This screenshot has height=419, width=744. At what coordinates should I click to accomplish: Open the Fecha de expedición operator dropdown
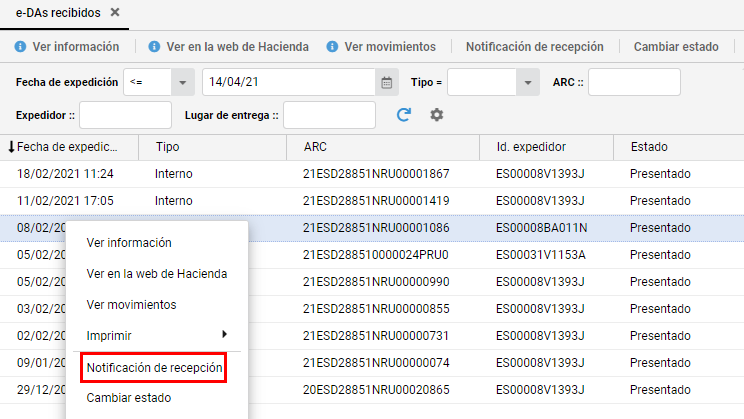pyautogui.click(x=182, y=83)
